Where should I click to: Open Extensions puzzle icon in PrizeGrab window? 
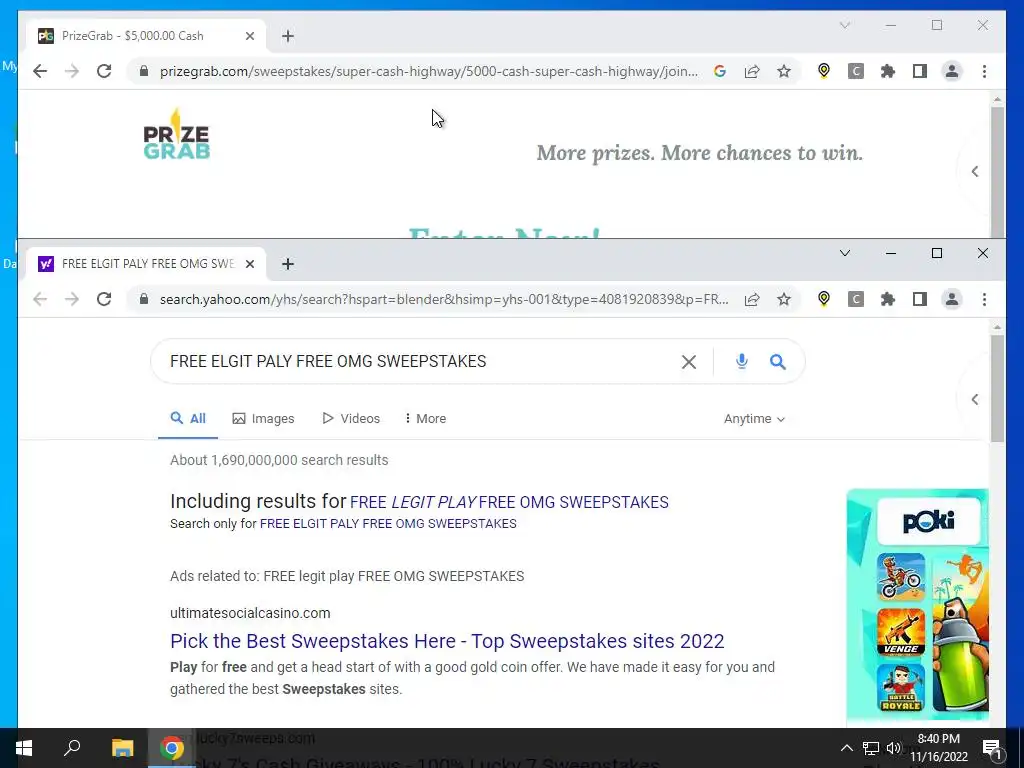click(888, 71)
